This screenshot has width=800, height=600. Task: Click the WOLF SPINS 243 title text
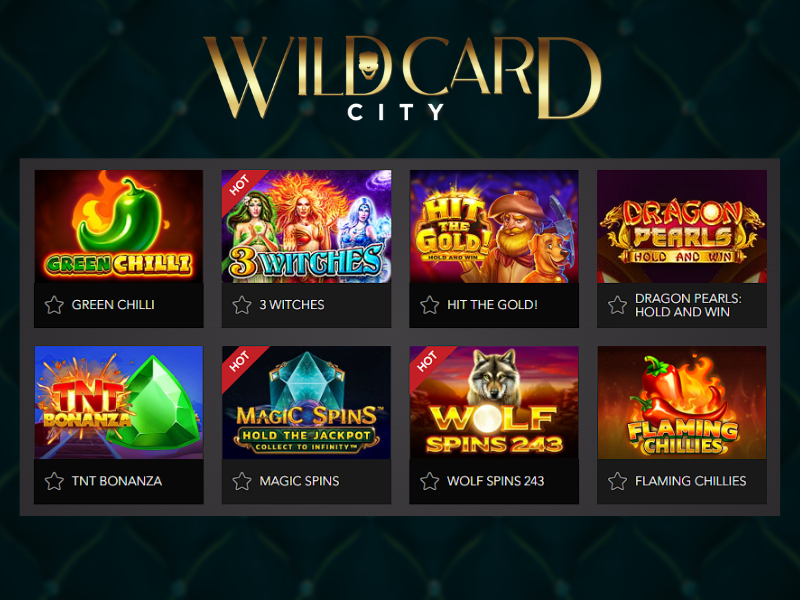click(495, 481)
